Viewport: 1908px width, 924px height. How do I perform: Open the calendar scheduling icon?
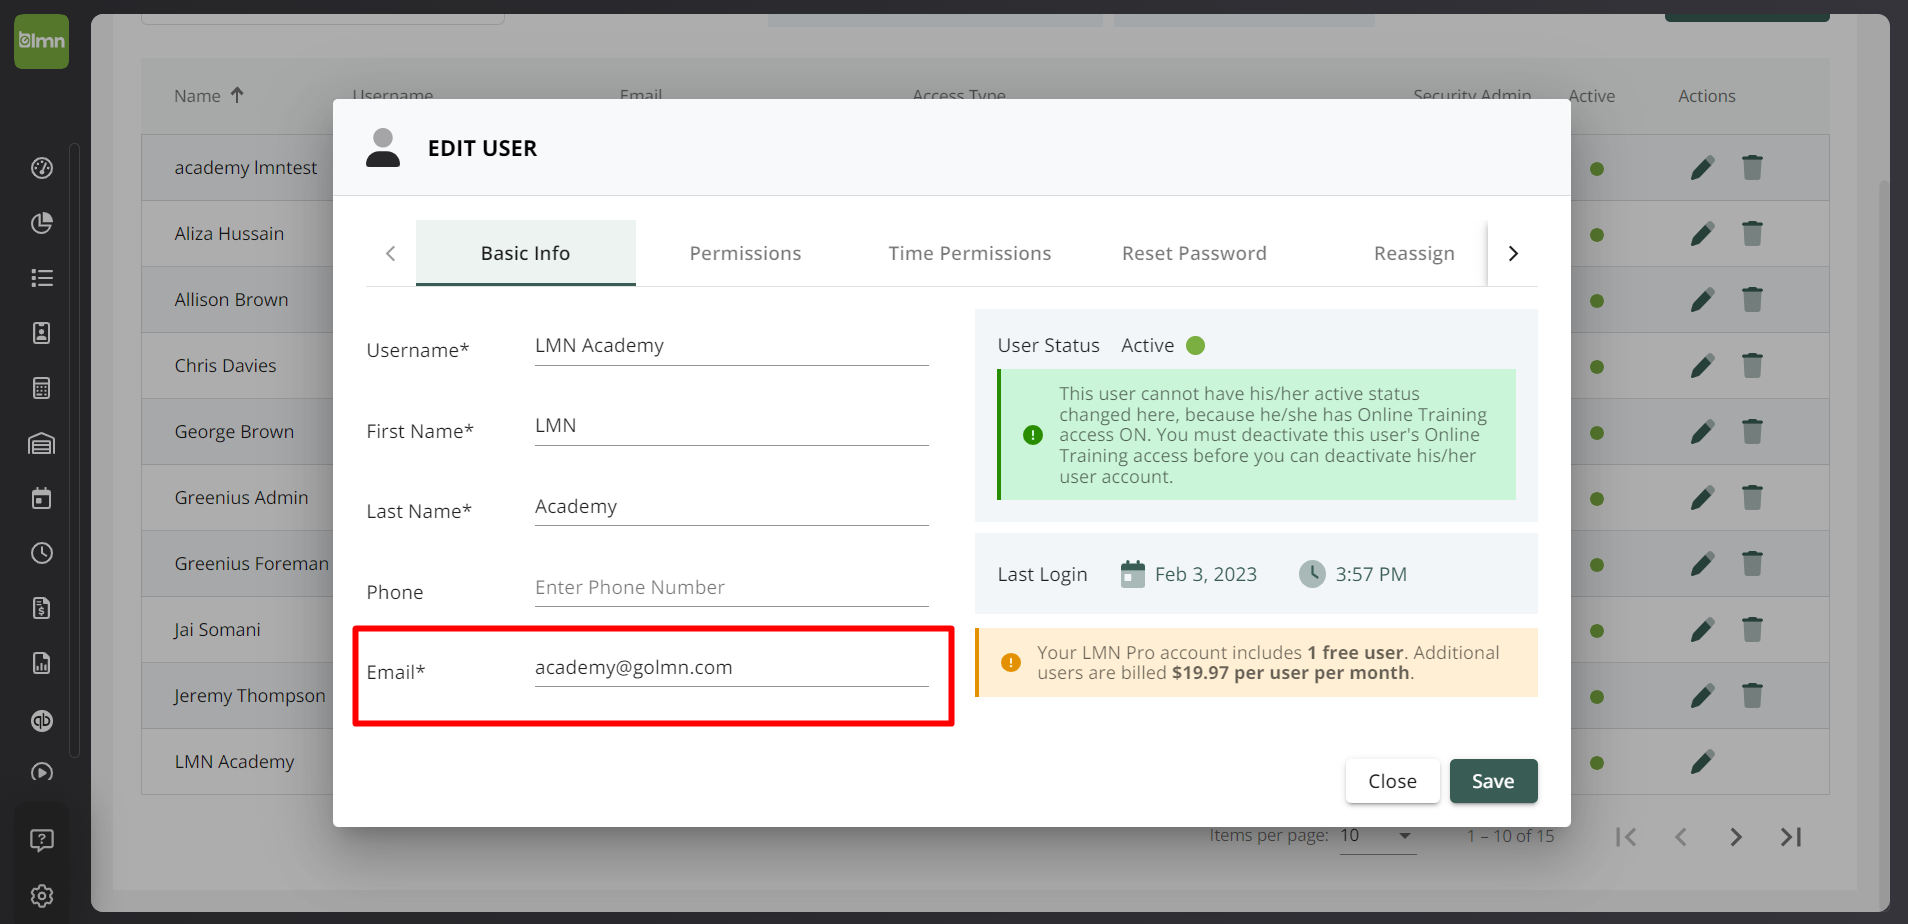click(x=41, y=498)
